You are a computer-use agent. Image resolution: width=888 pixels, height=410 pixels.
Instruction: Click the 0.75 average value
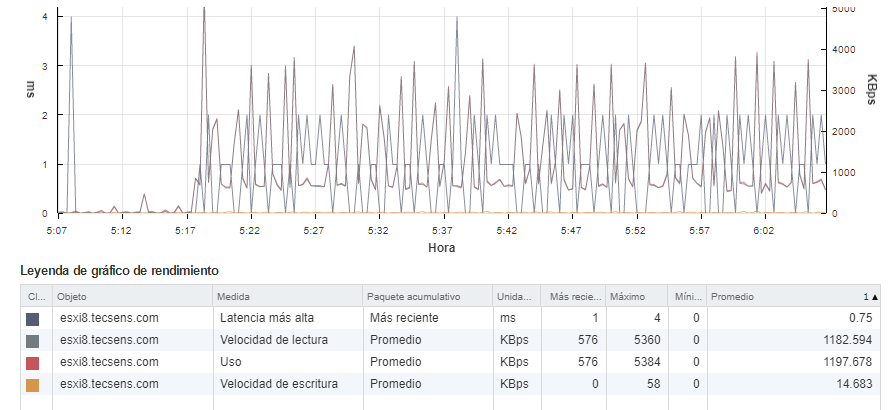click(861, 318)
